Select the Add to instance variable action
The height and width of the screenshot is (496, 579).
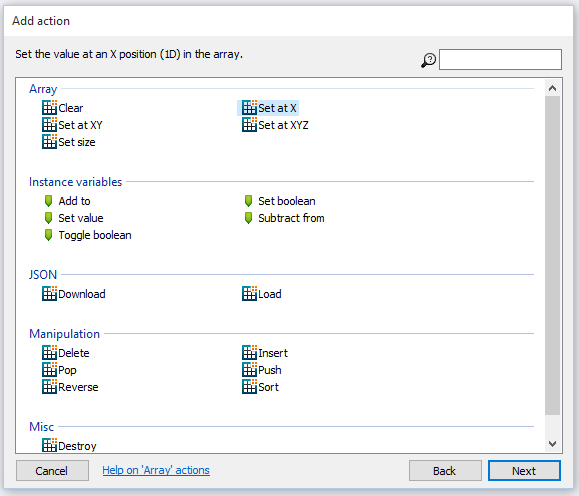(67, 201)
